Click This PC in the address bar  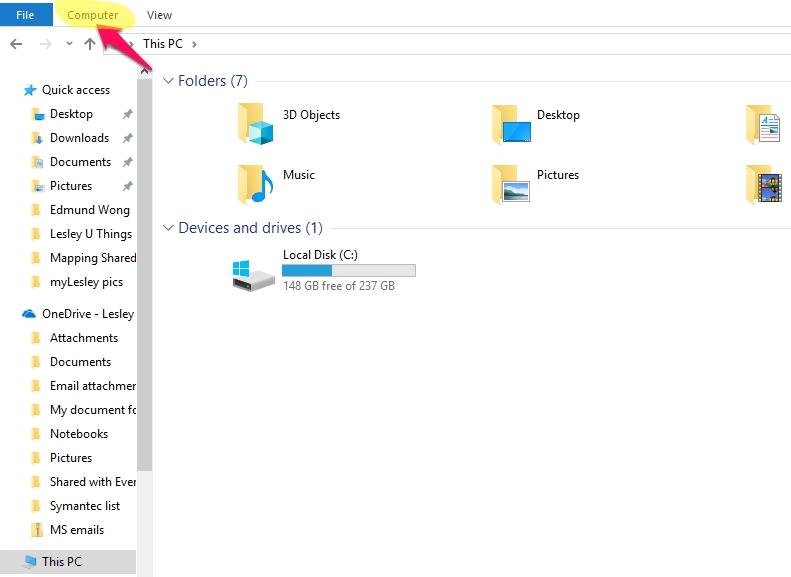[x=162, y=44]
